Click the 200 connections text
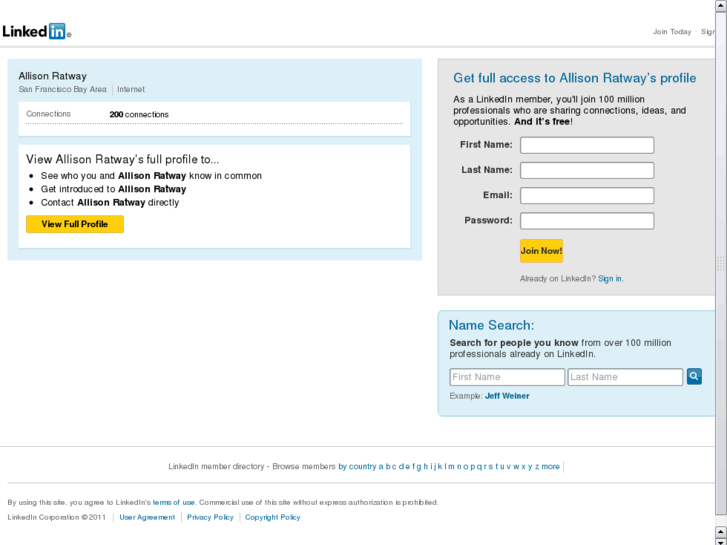The height and width of the screenshot is (545, 727). [139, 115]
